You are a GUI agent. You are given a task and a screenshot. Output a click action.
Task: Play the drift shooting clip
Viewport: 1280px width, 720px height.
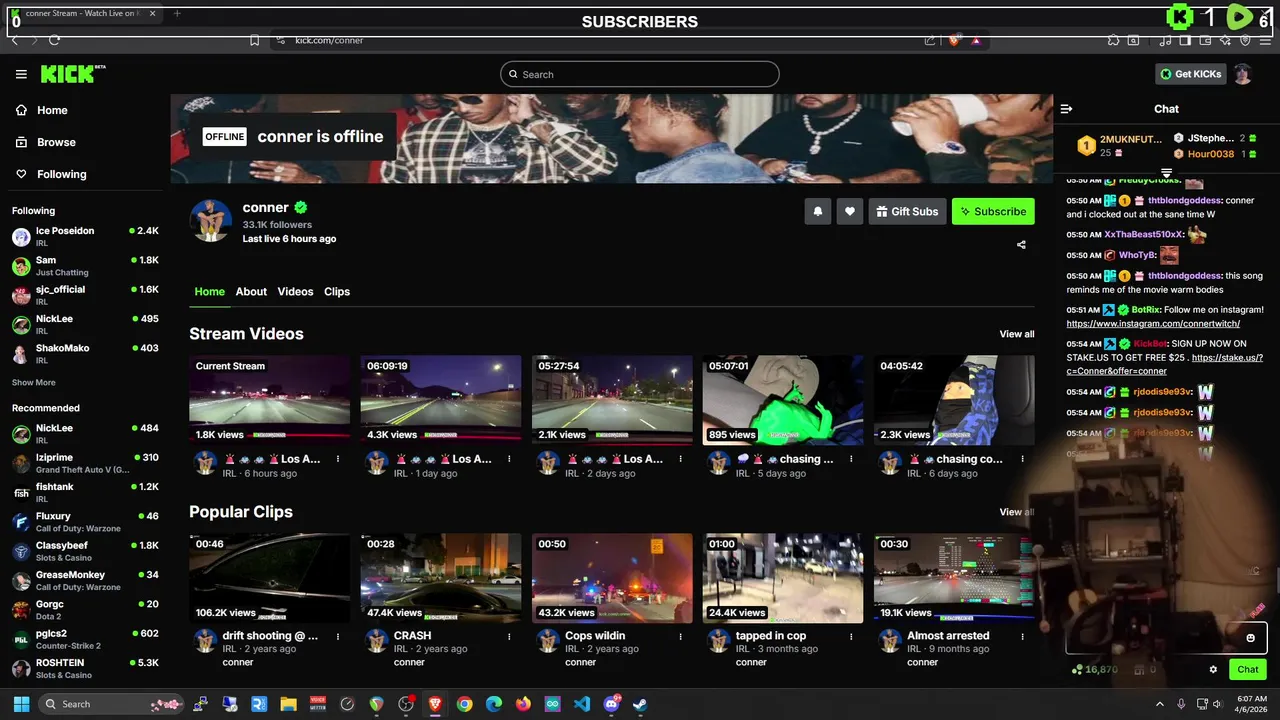(x=270, y=578)
